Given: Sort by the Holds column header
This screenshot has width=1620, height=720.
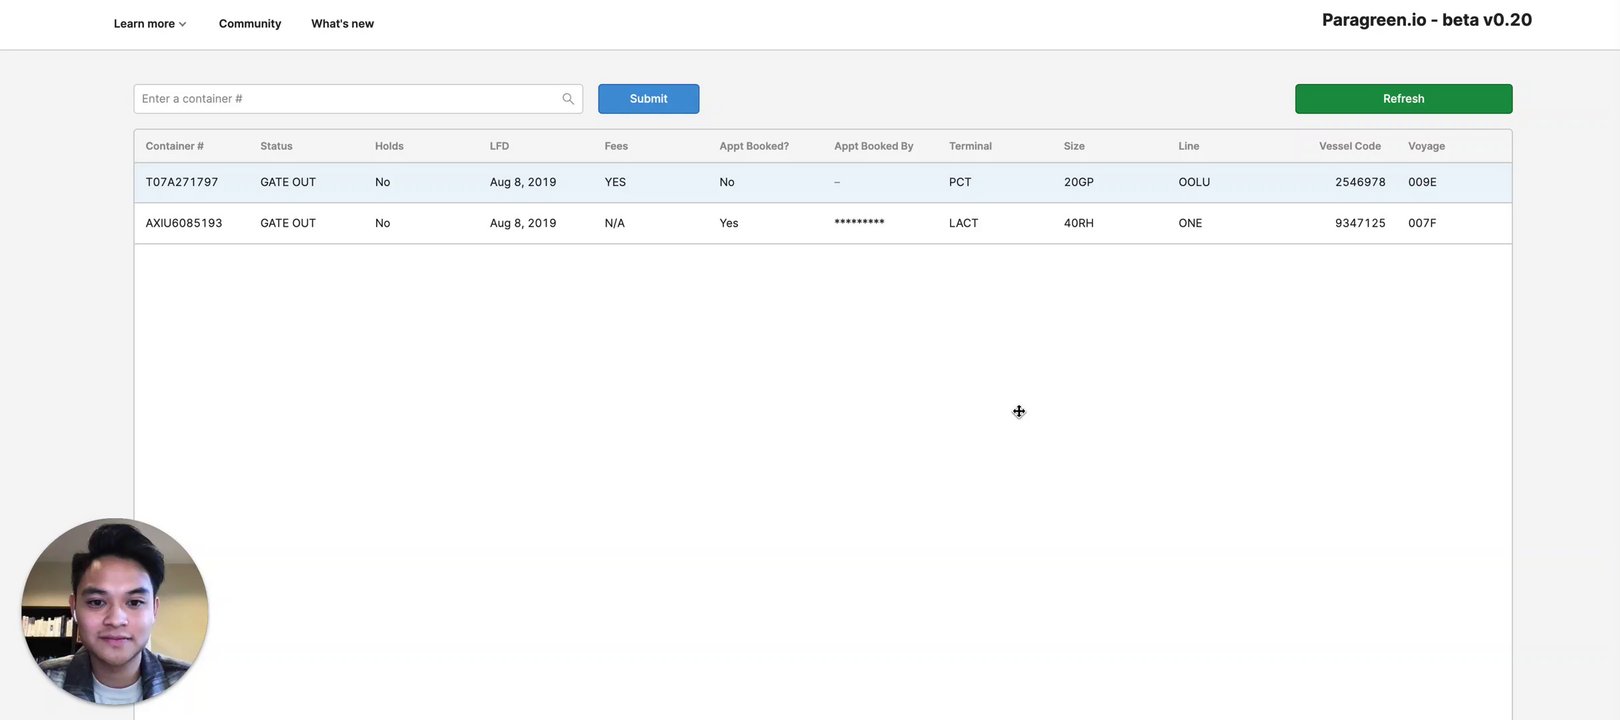Looking at the screenshot, I should pyautogui.click(x=389, y=146).
